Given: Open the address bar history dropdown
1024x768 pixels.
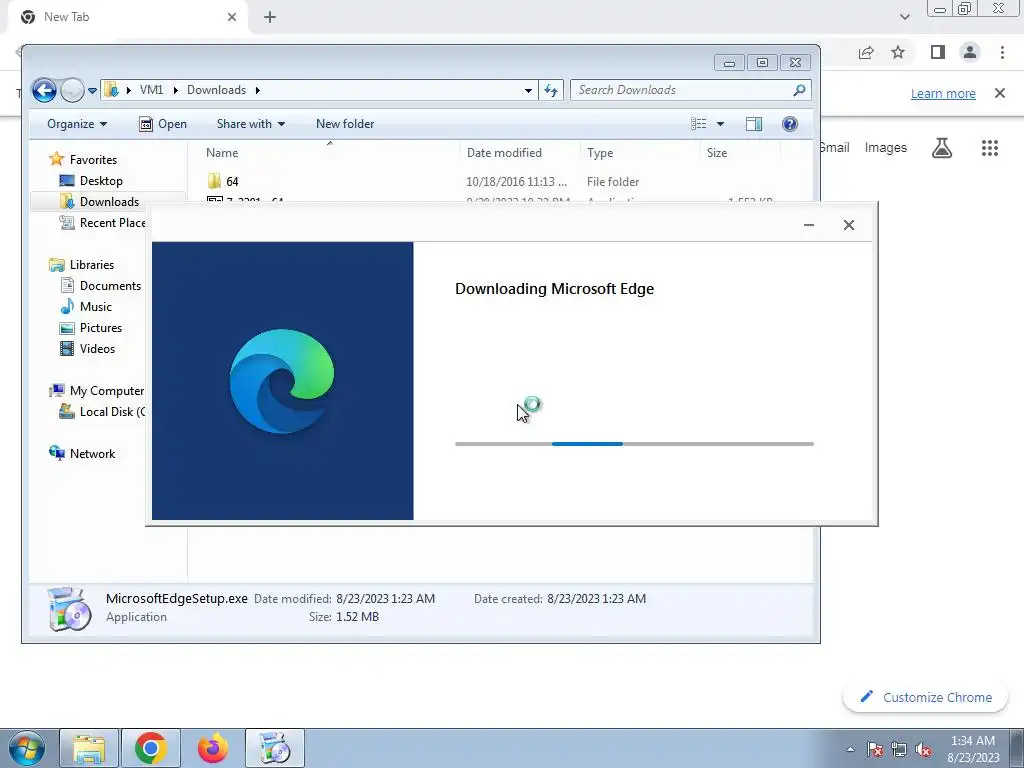Looking at the screenshot, I should pos(528,91).
